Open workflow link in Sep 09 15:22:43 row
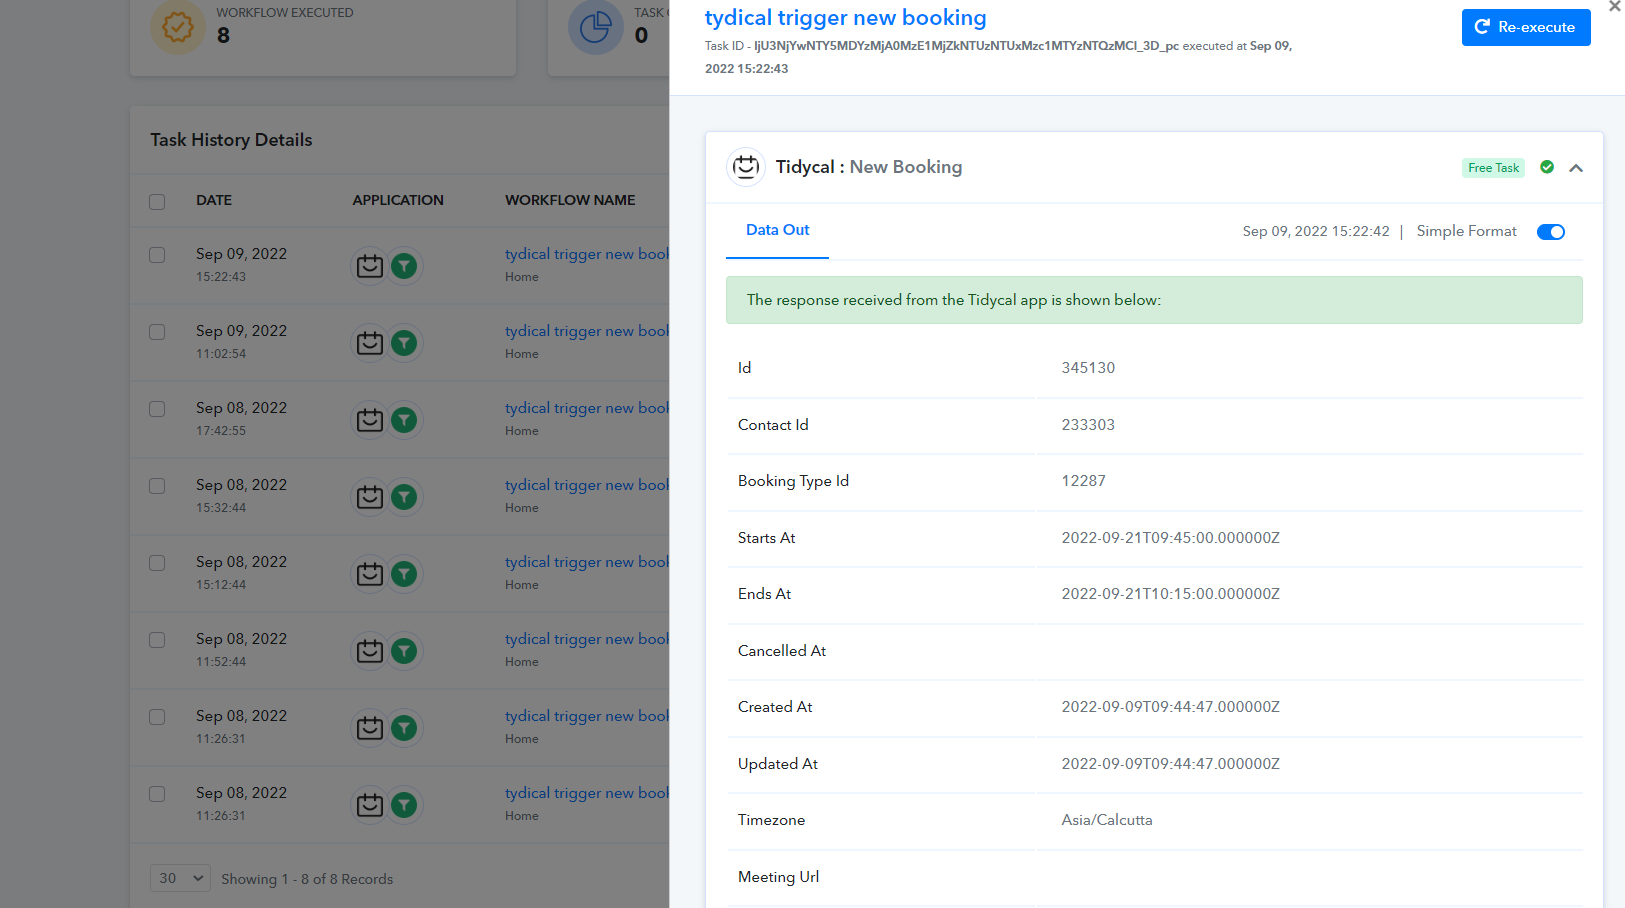The width and height of the screenshot is (1625, 908). point(587,254)
